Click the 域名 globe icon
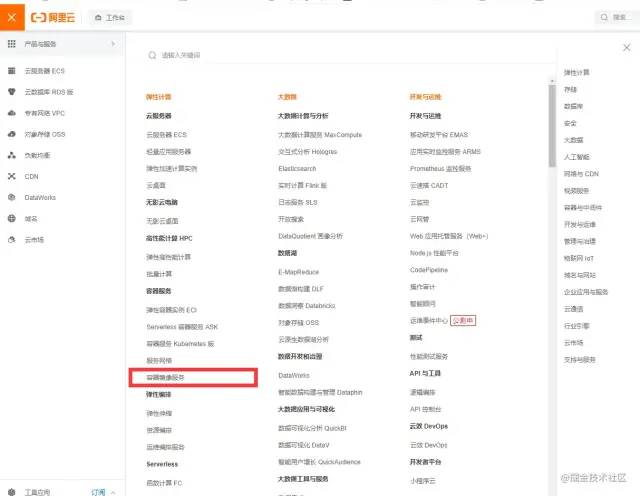 [x=11, y=218]
